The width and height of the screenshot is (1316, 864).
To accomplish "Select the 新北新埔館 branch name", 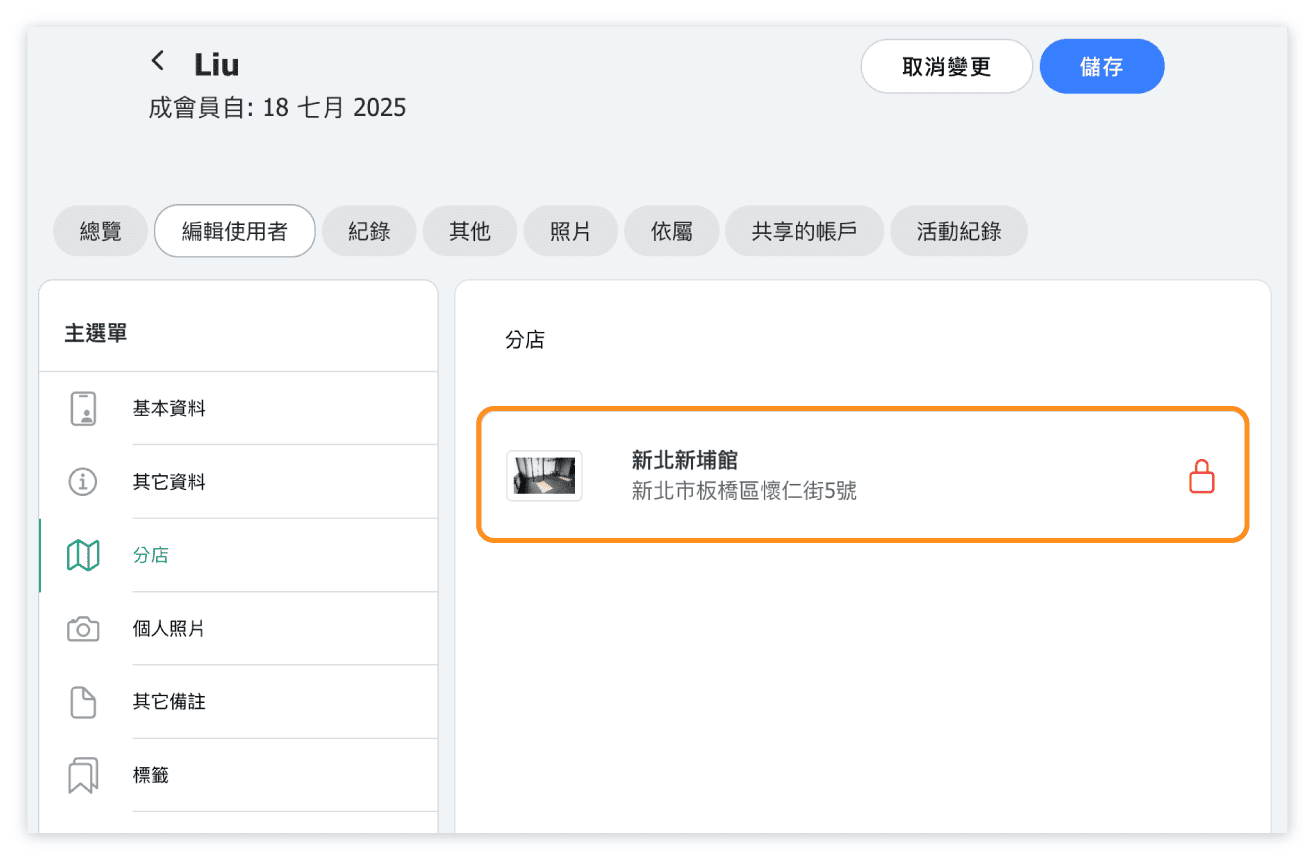I will click(x=685, y=460).
